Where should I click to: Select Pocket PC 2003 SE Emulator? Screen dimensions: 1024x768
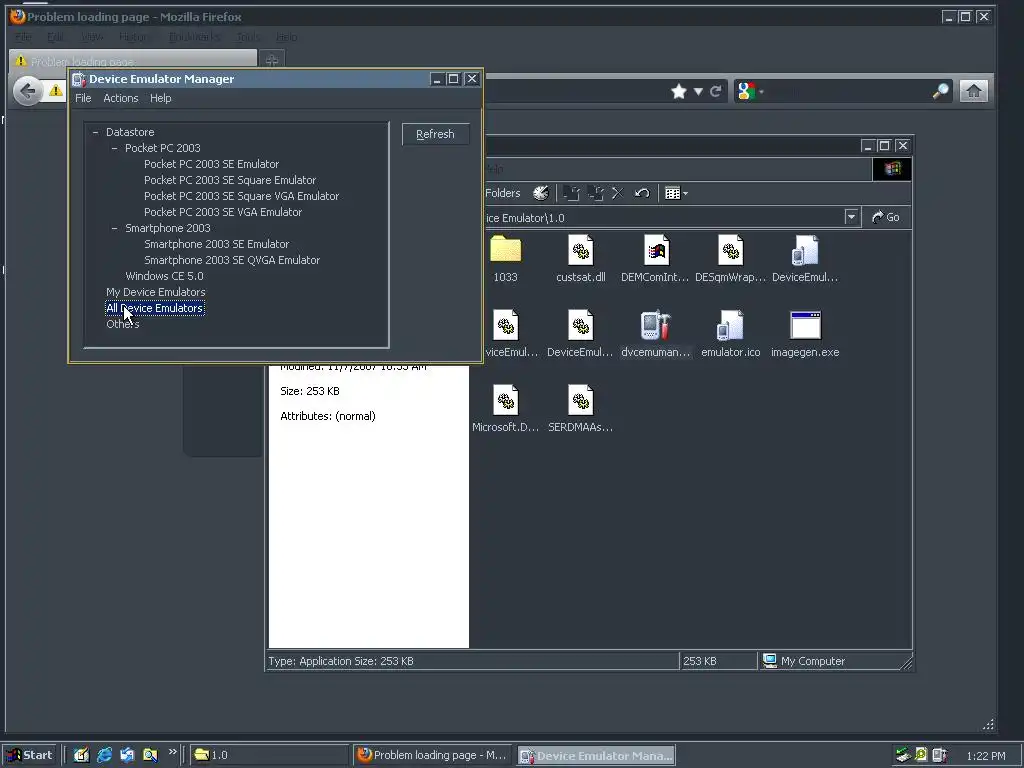click(x=212, y=164)
